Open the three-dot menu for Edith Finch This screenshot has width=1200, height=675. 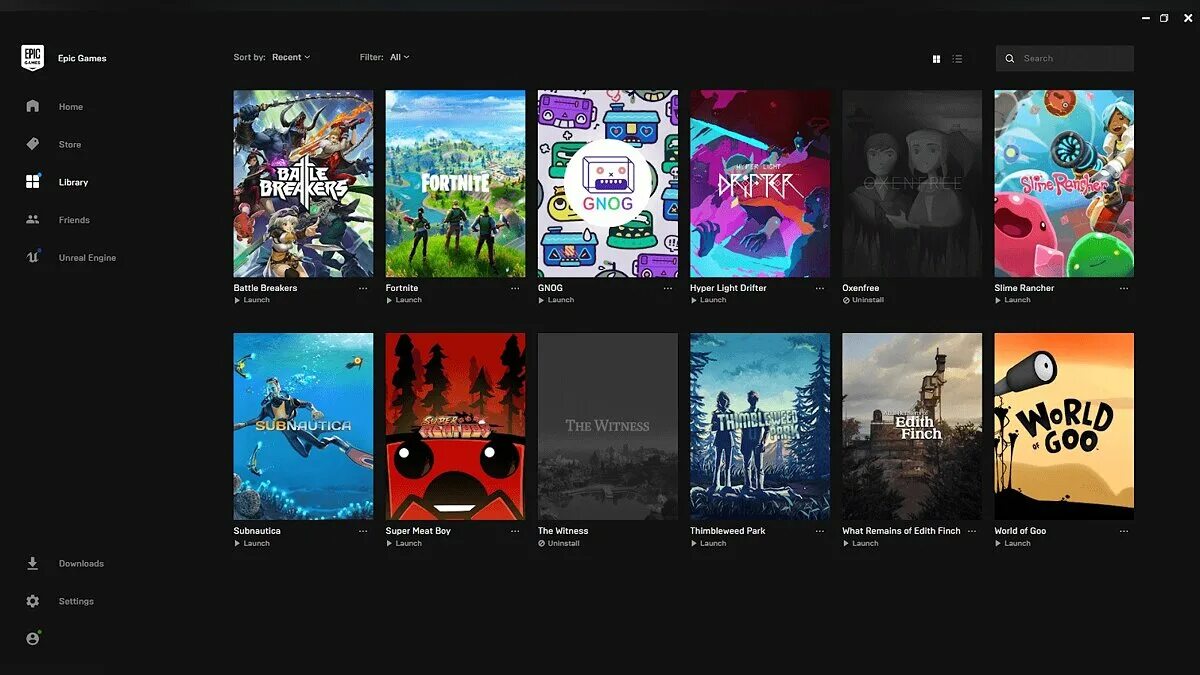971,531
